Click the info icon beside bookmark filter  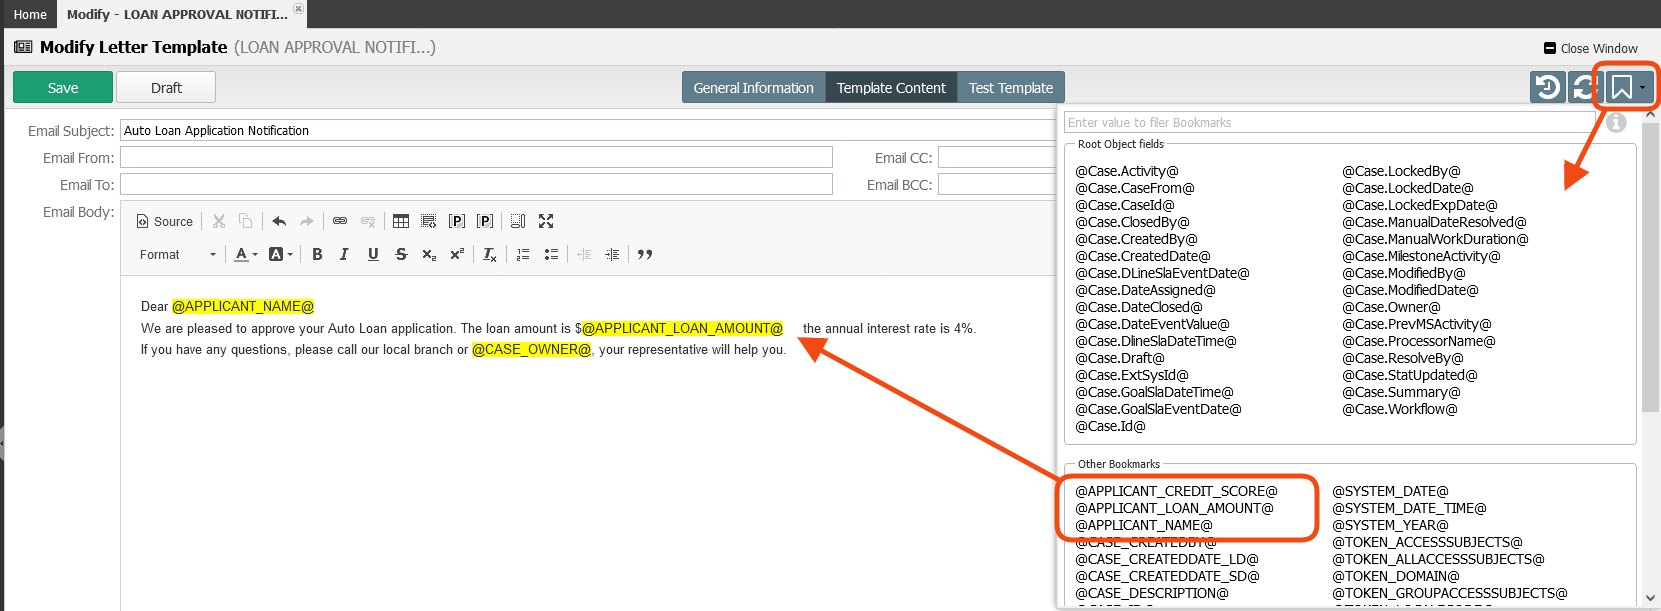[1616, 122]
